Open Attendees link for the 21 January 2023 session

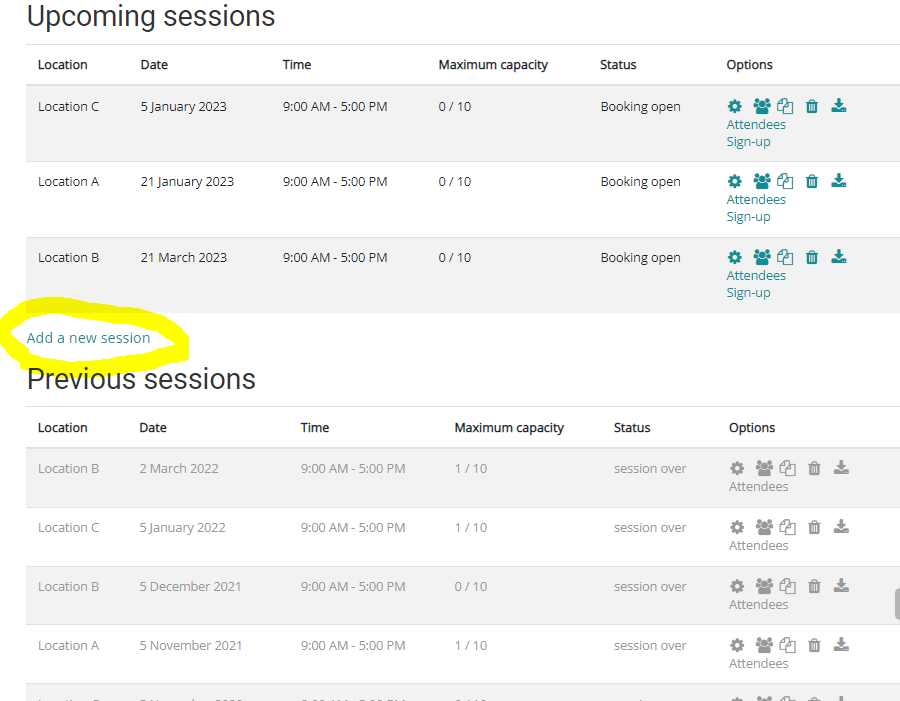pyautogui.click(x=756, y=200)
